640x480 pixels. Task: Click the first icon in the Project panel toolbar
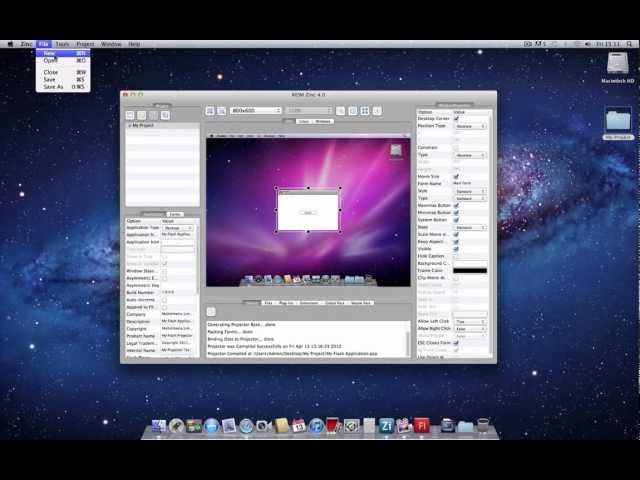click(130, 116)
